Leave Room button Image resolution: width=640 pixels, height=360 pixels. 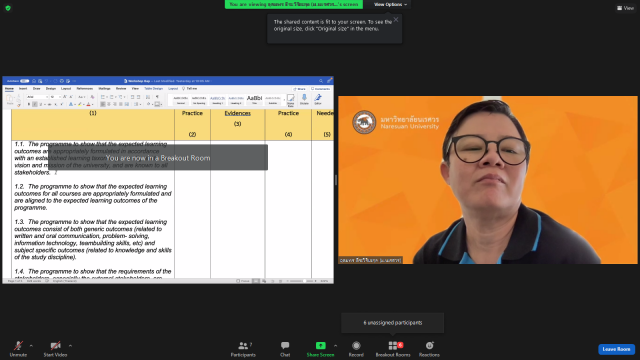click(616, 349)
